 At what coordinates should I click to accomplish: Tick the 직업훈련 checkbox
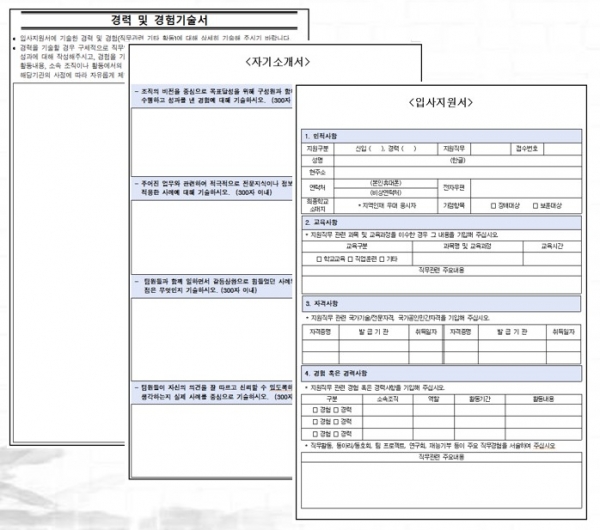[x=350, y=259]
